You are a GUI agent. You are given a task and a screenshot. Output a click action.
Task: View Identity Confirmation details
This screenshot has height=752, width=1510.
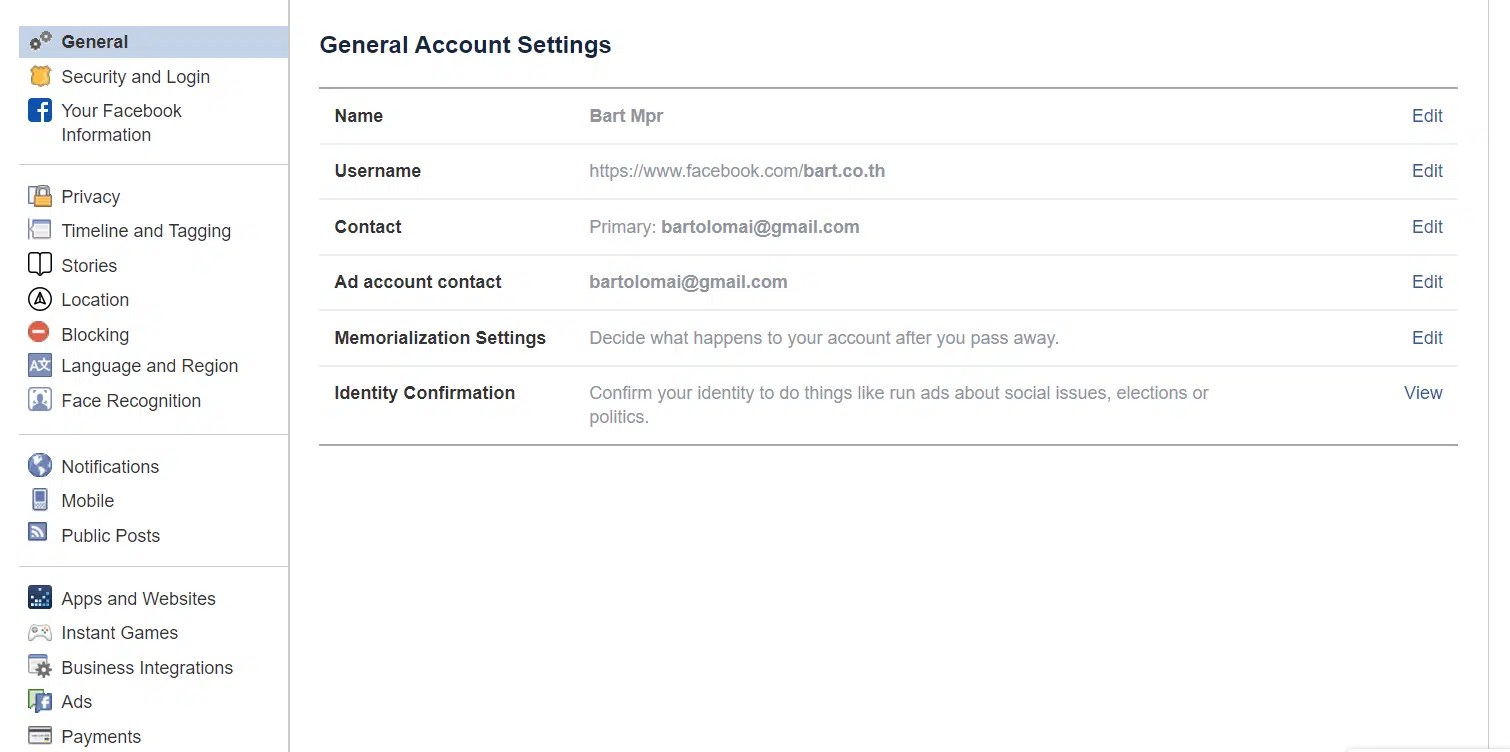[x=1423, y=393]
